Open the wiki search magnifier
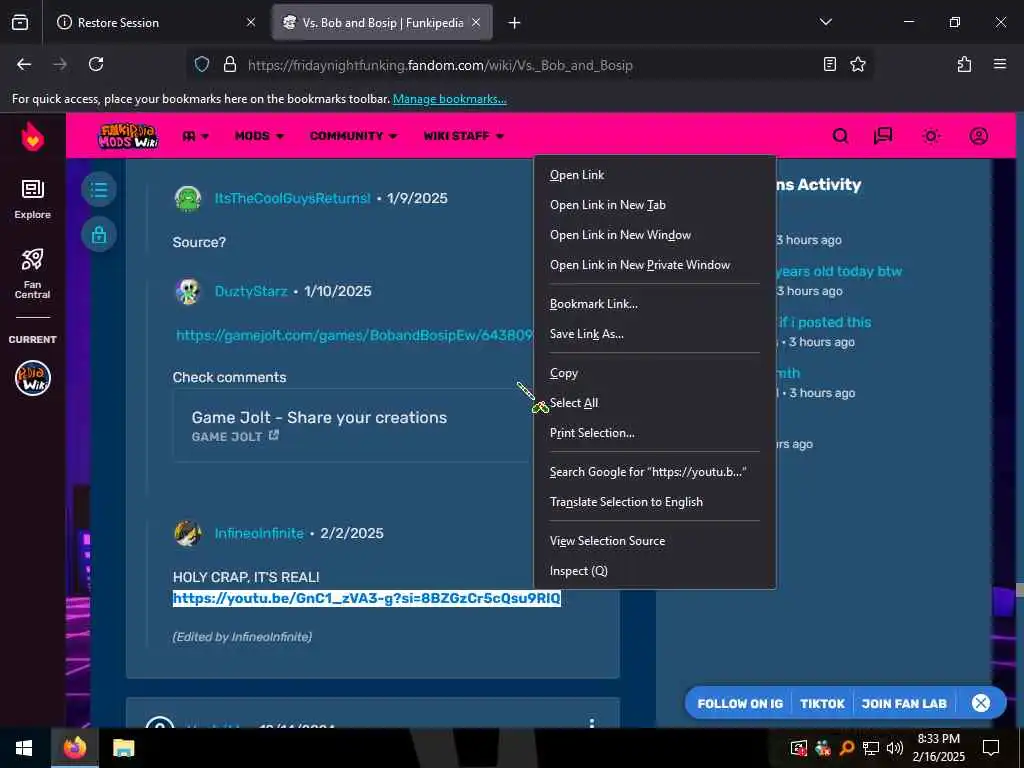 (840, 136)
